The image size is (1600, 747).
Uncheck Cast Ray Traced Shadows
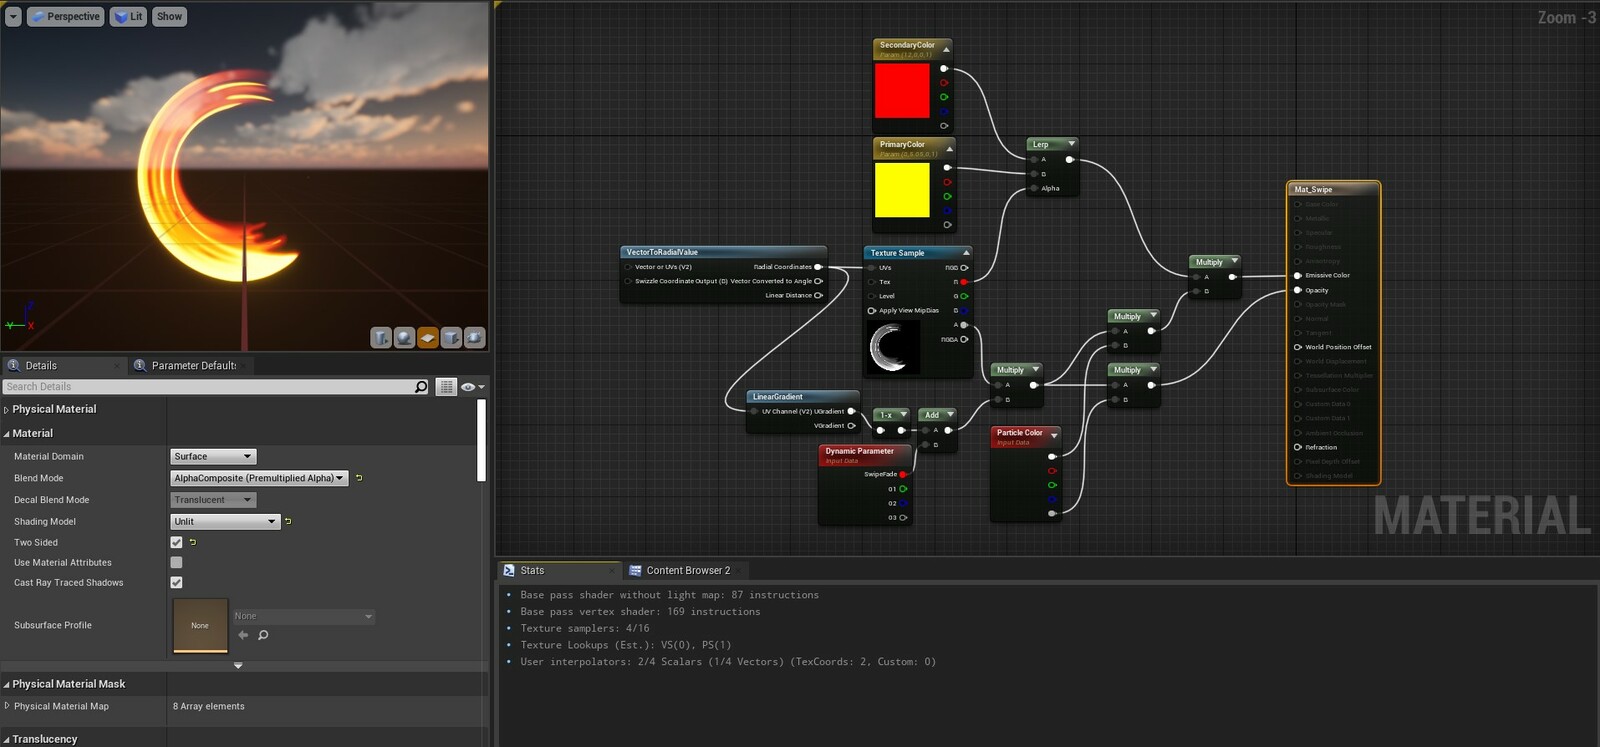(177, 582)
